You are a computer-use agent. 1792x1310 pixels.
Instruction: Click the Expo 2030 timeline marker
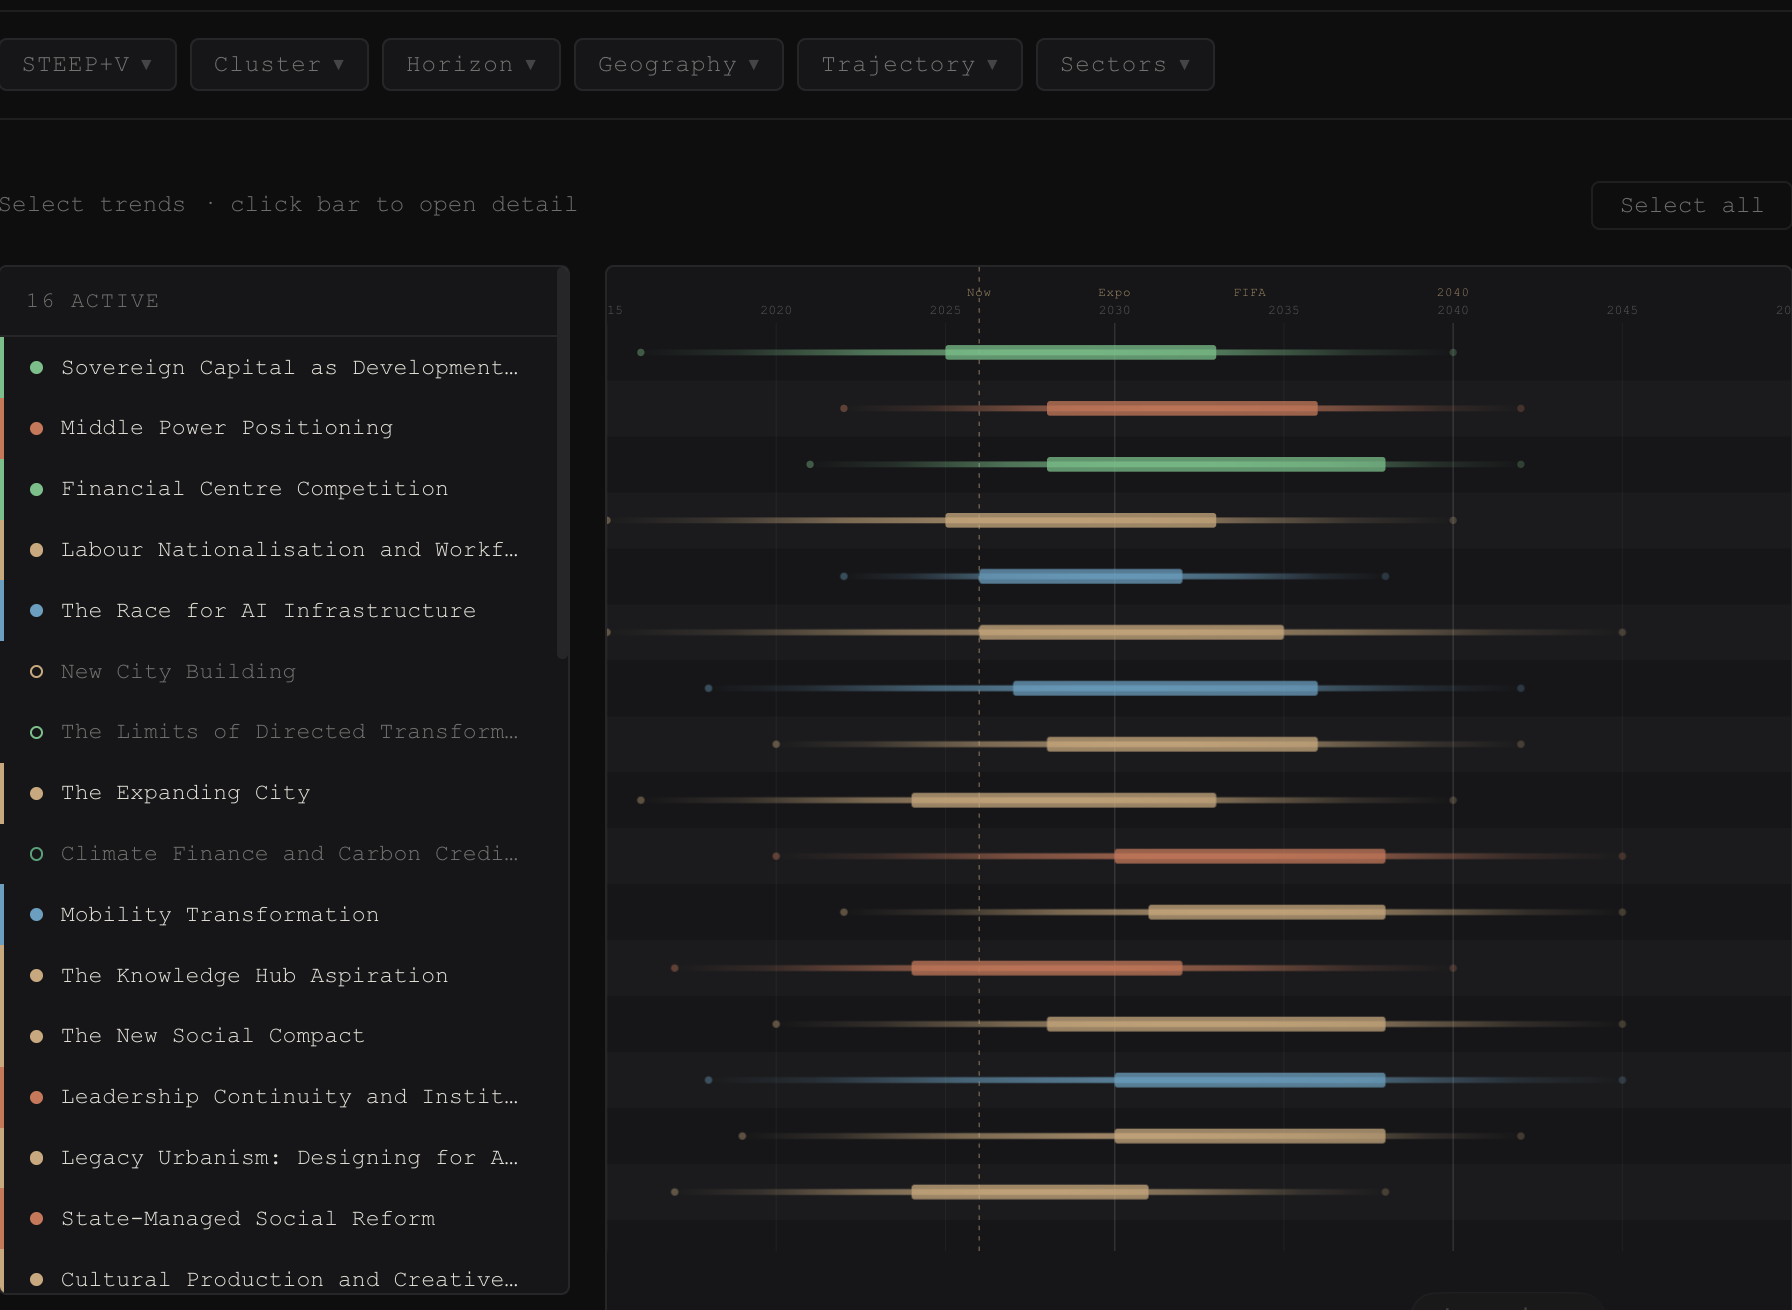pyautogui.click(x=1114, y=293)
